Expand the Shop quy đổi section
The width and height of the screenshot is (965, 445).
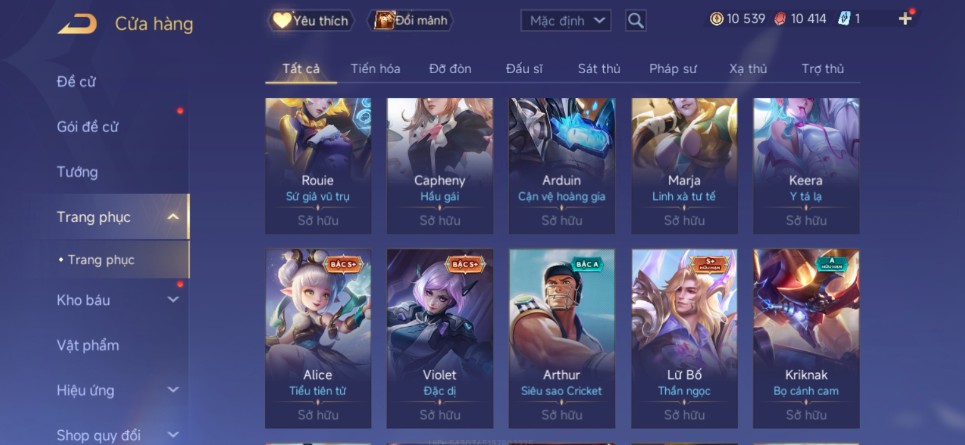point(173,435)
